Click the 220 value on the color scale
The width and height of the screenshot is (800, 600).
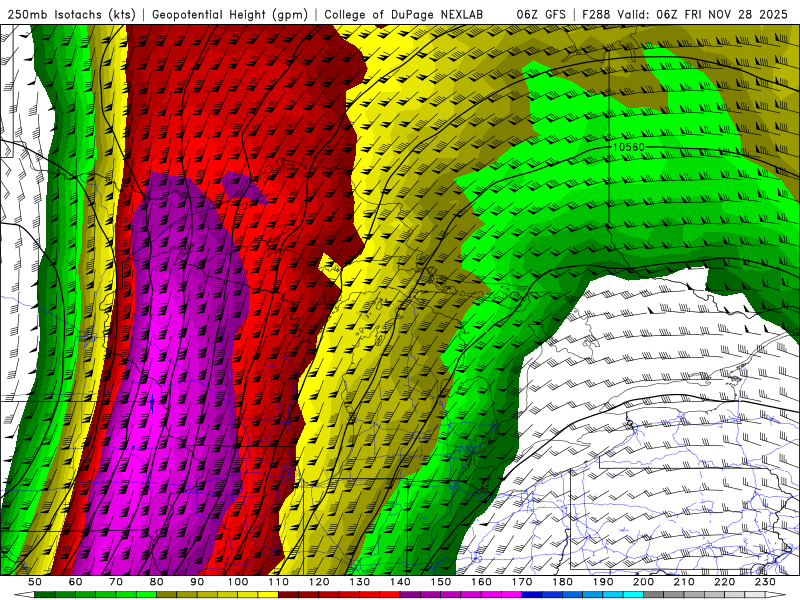(x=725, y=582)
